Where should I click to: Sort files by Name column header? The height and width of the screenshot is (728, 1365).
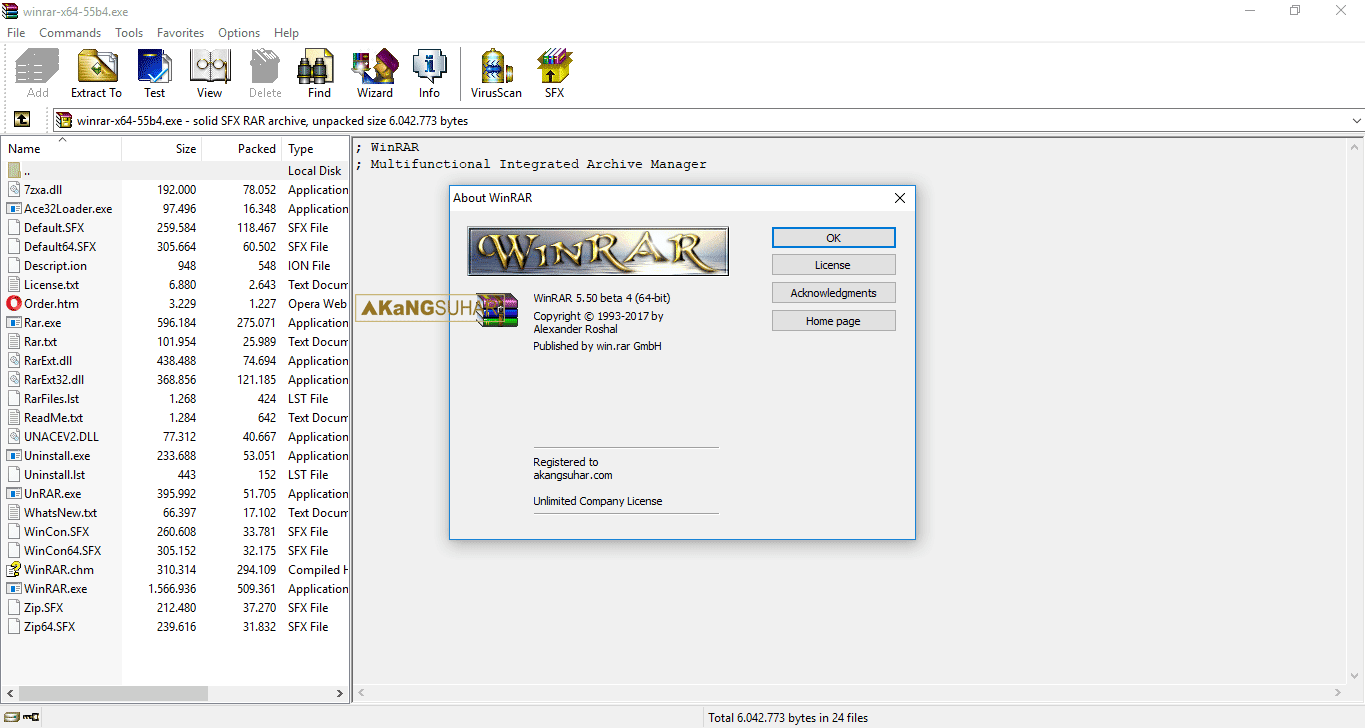click(61, 148)
